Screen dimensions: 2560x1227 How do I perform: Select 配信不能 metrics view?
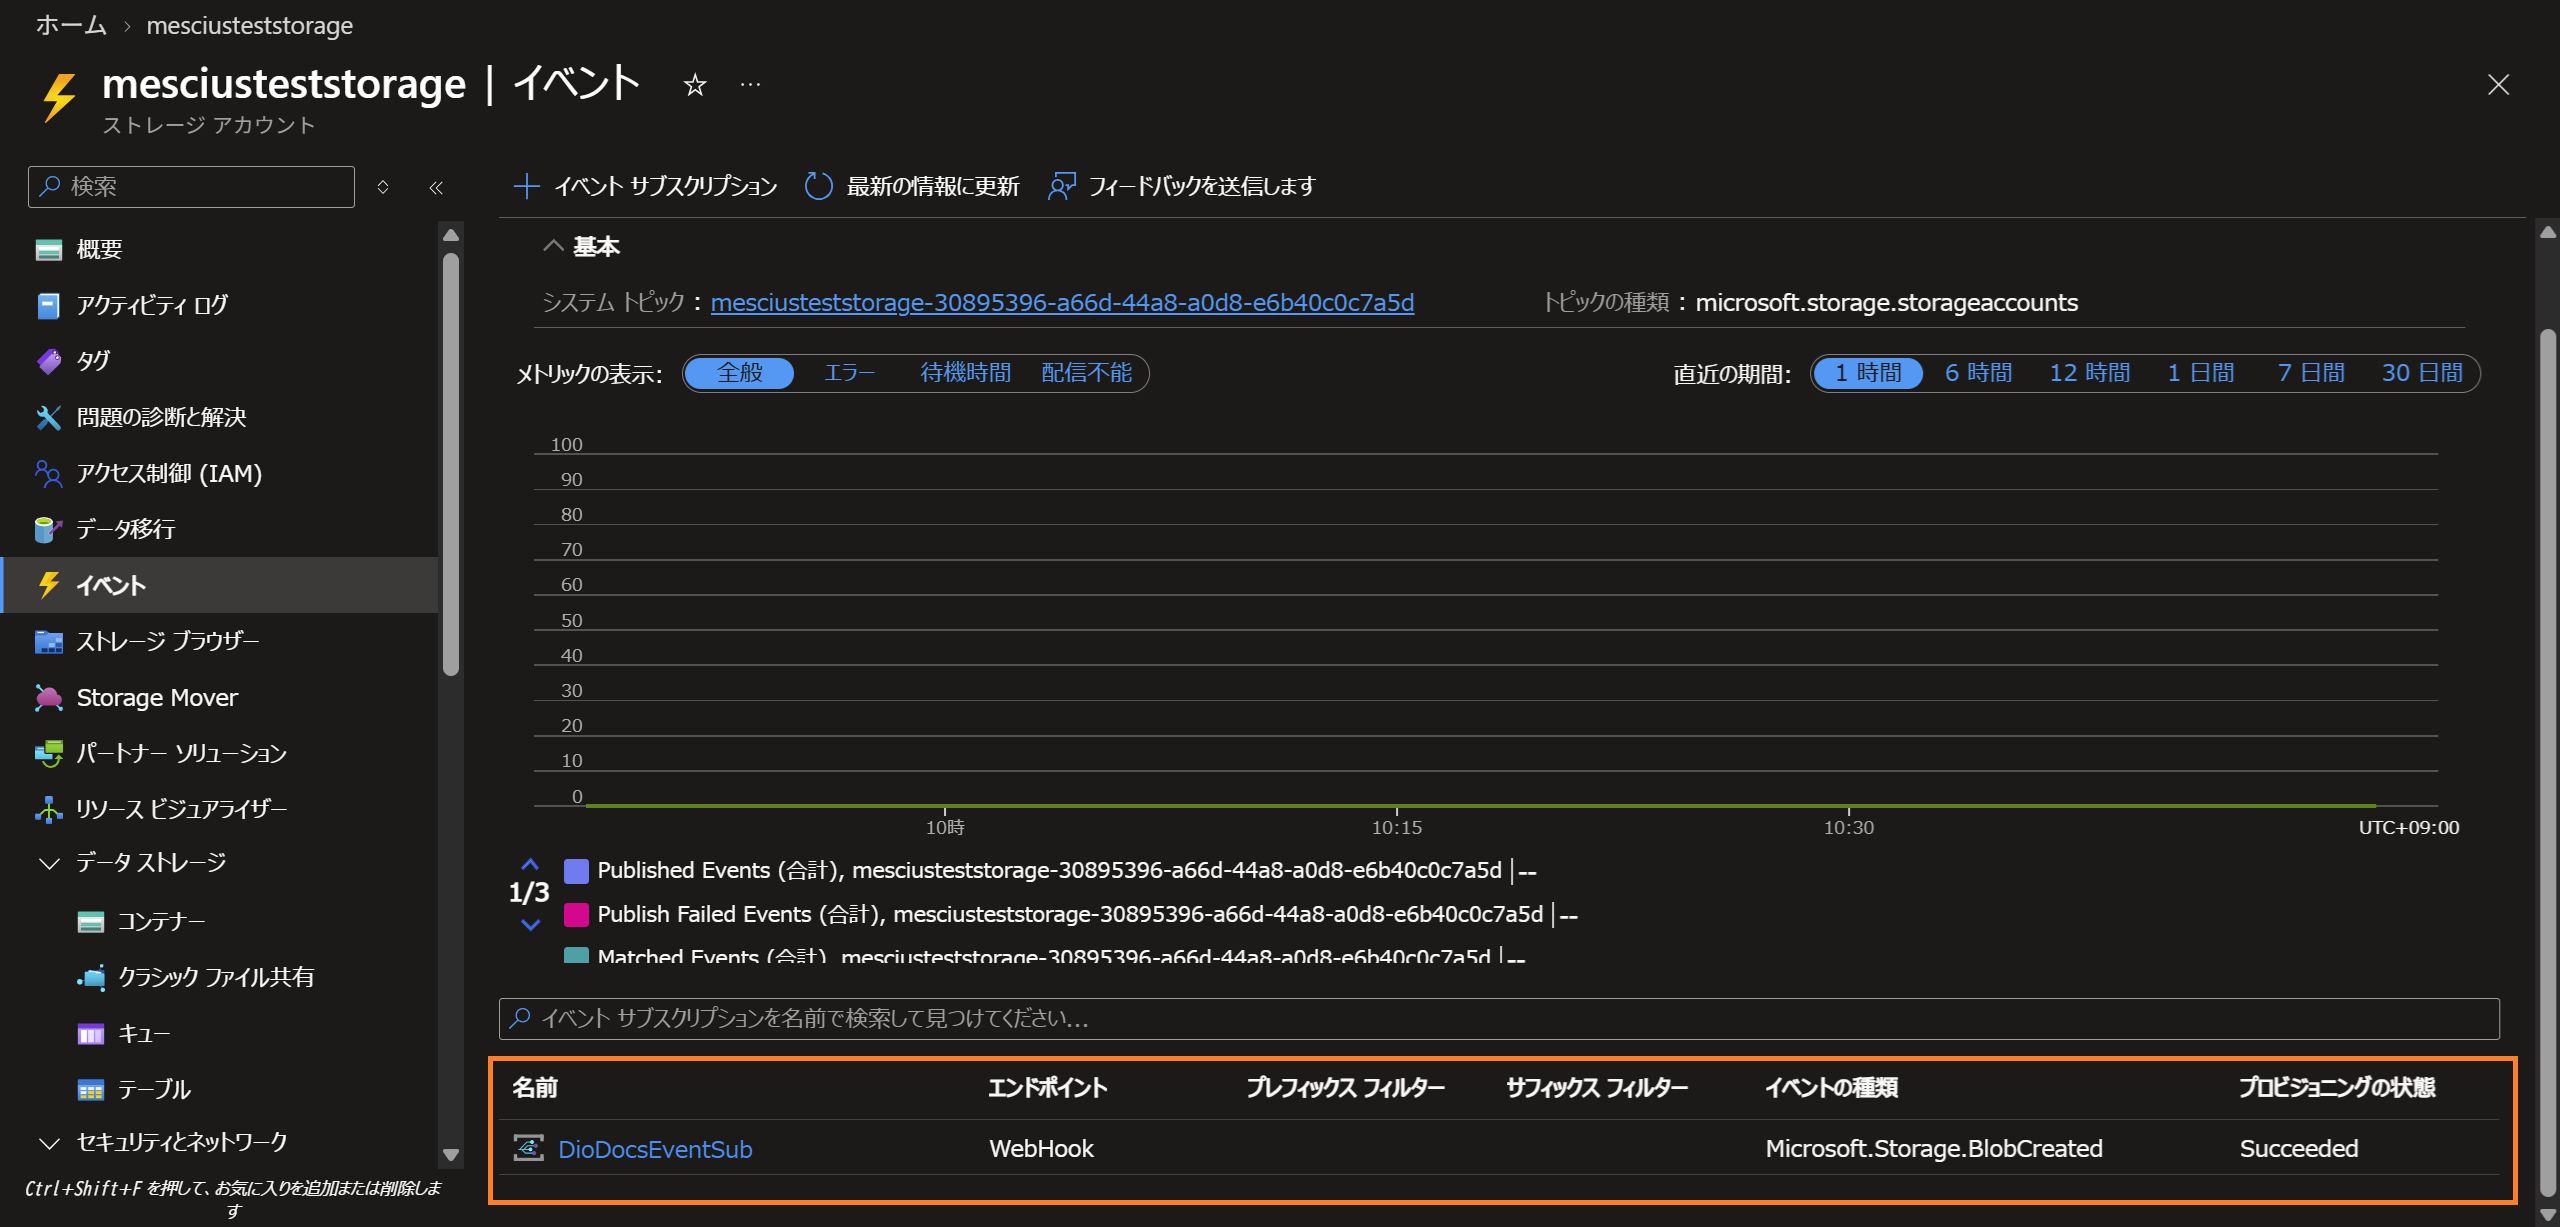[x=1086, y=373]
